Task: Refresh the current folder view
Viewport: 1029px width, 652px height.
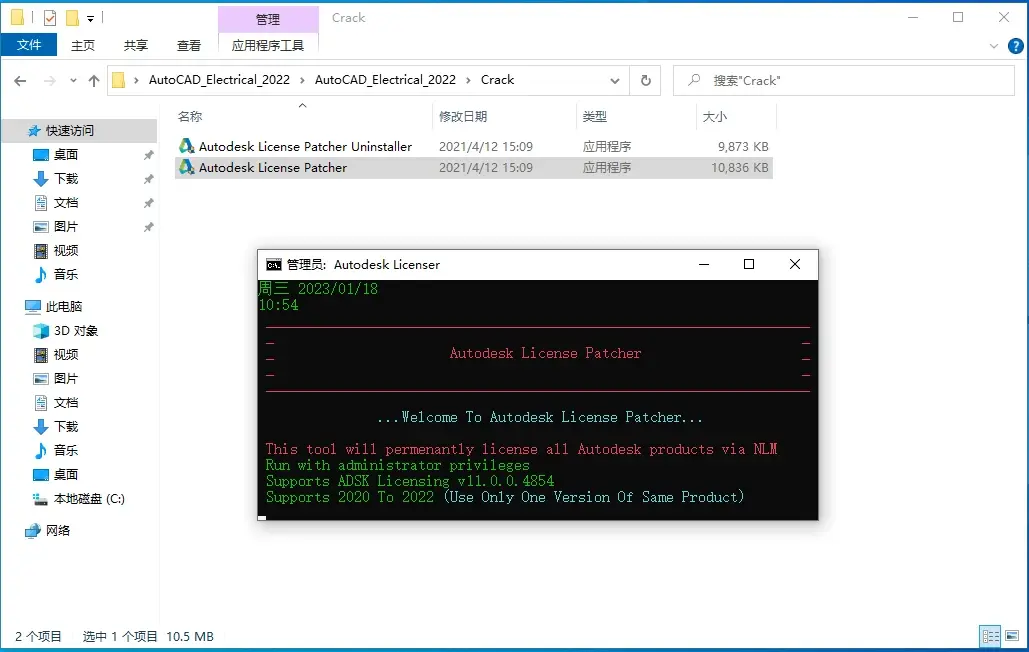Action: point(646,81)
